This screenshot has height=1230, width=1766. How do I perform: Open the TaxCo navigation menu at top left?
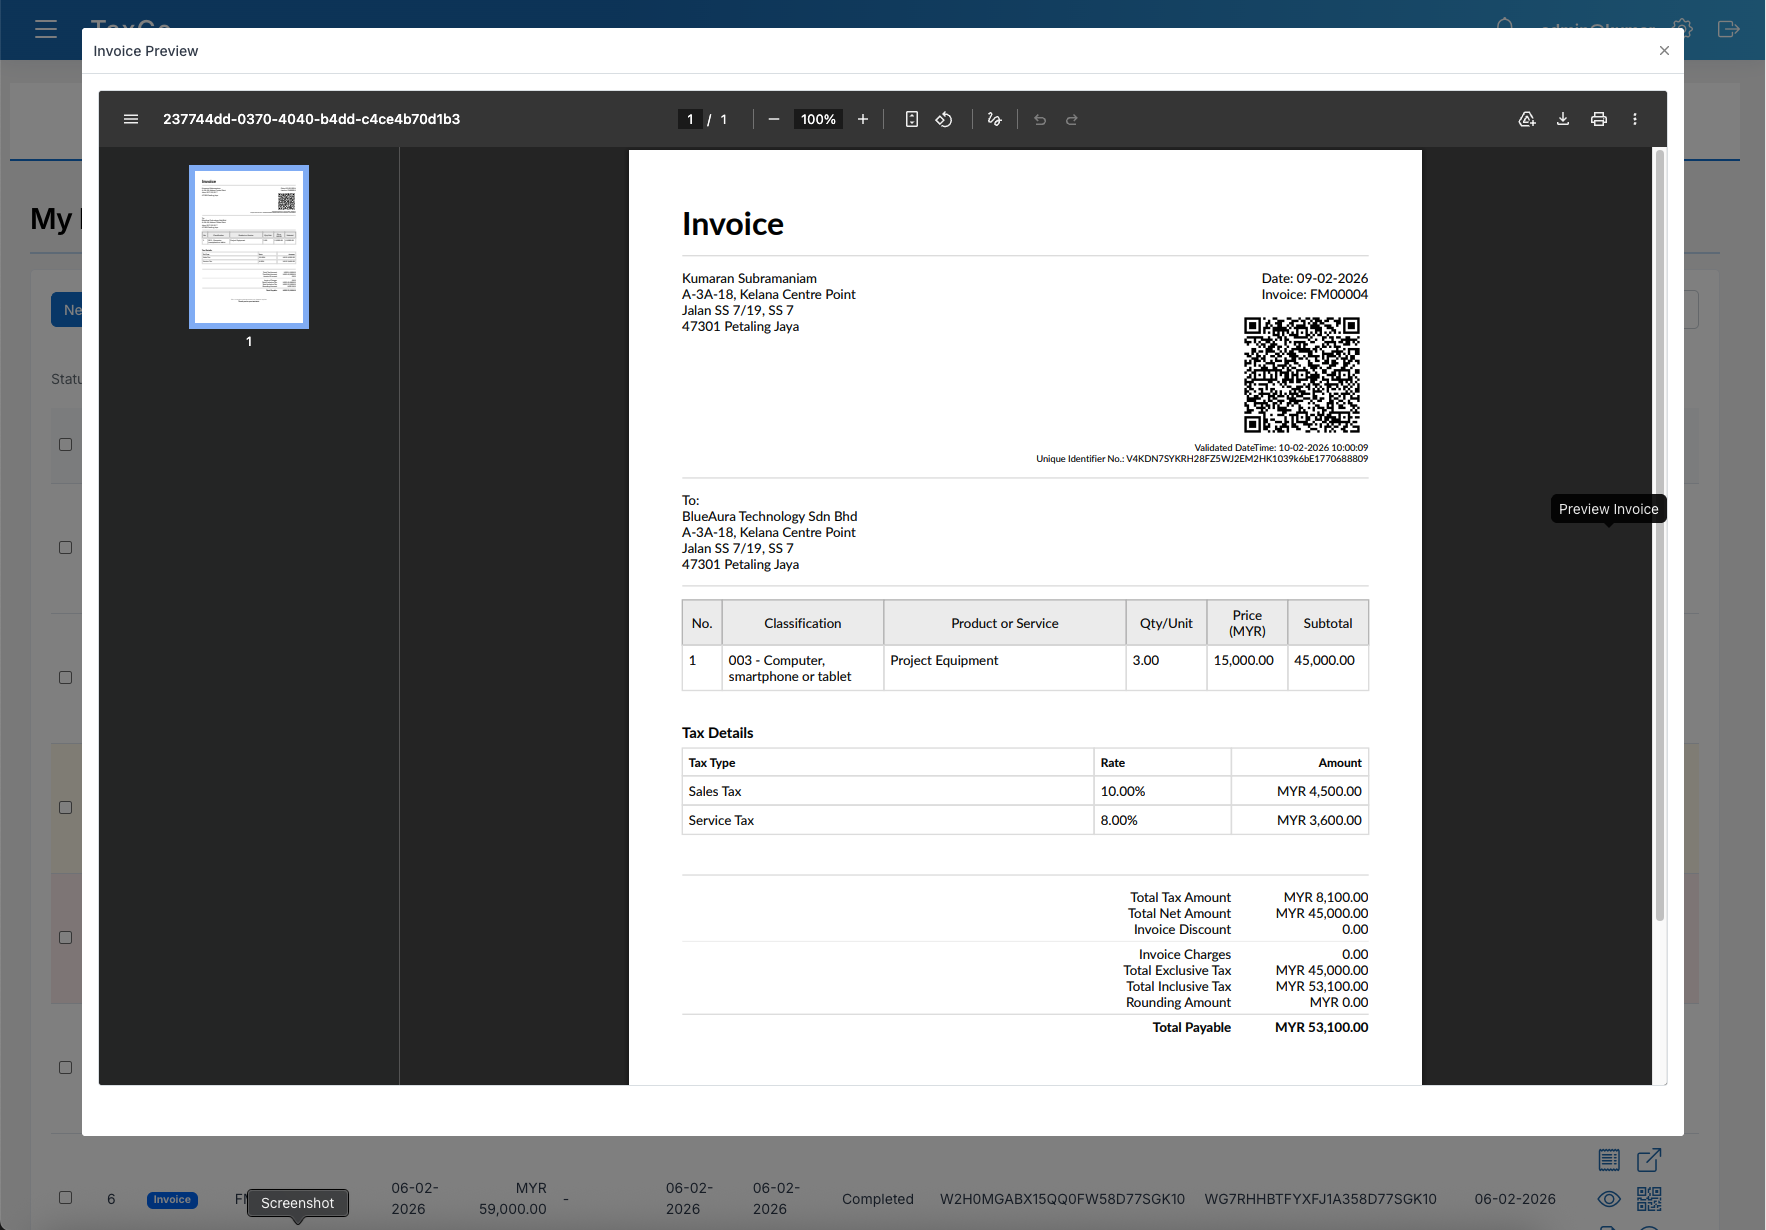coord(46,29)
